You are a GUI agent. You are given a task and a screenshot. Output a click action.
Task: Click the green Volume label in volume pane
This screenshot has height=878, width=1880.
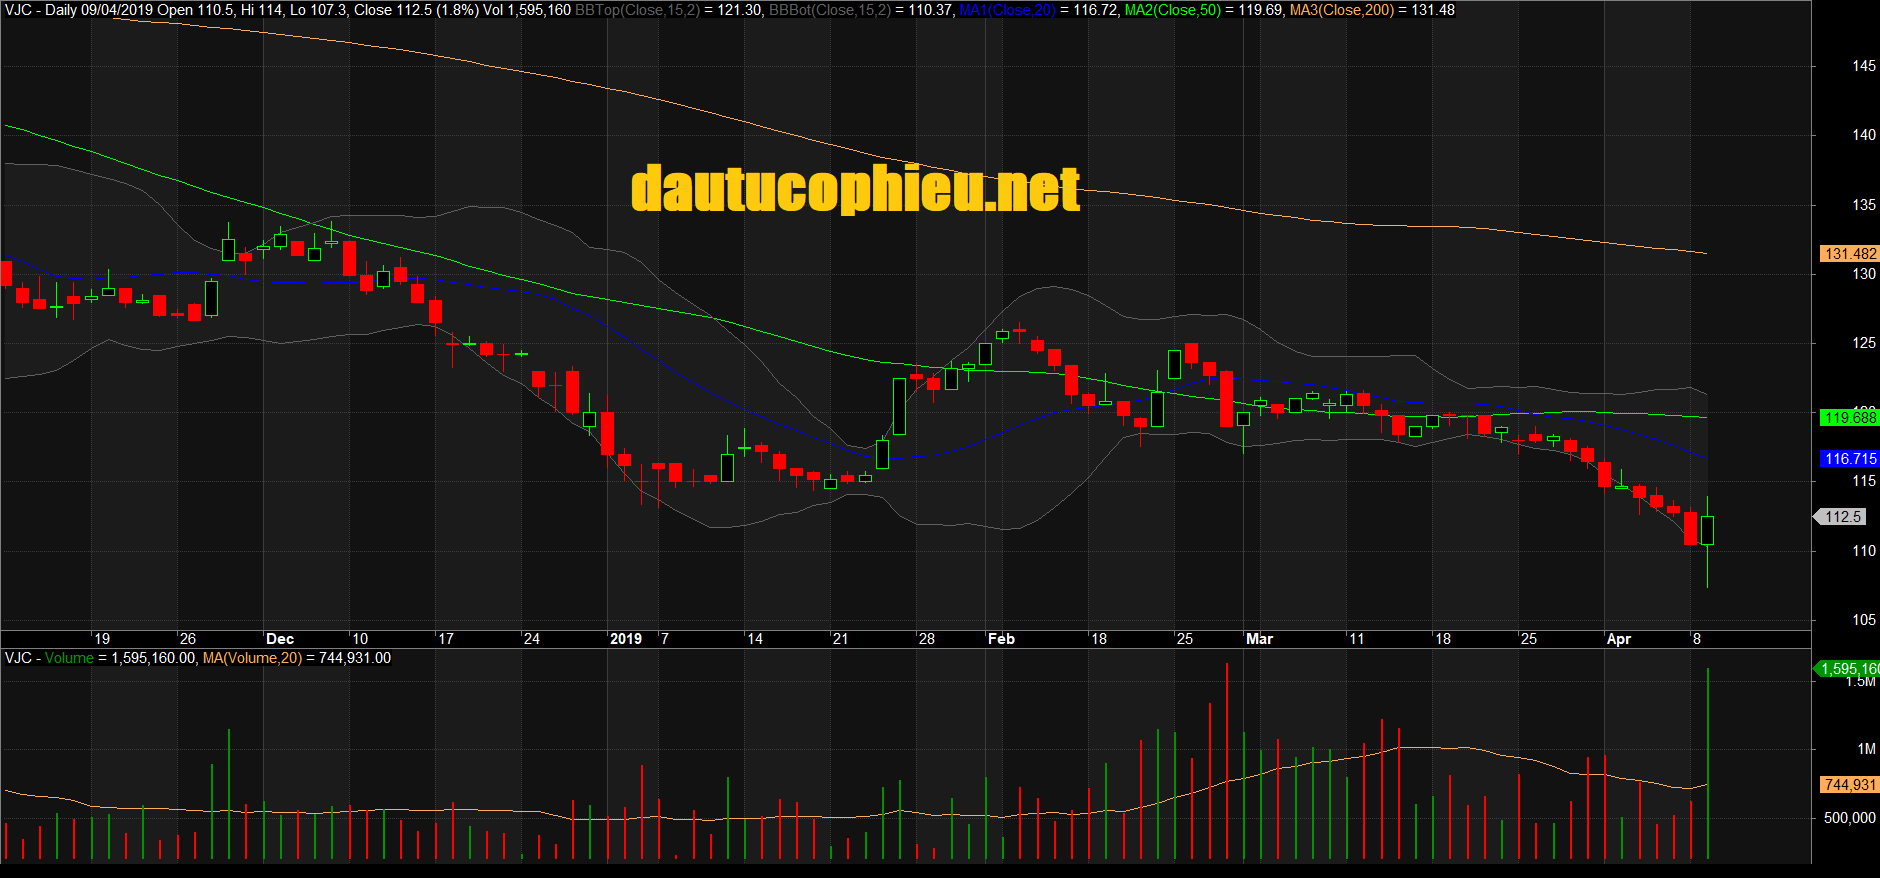click(x=69, y=658)
